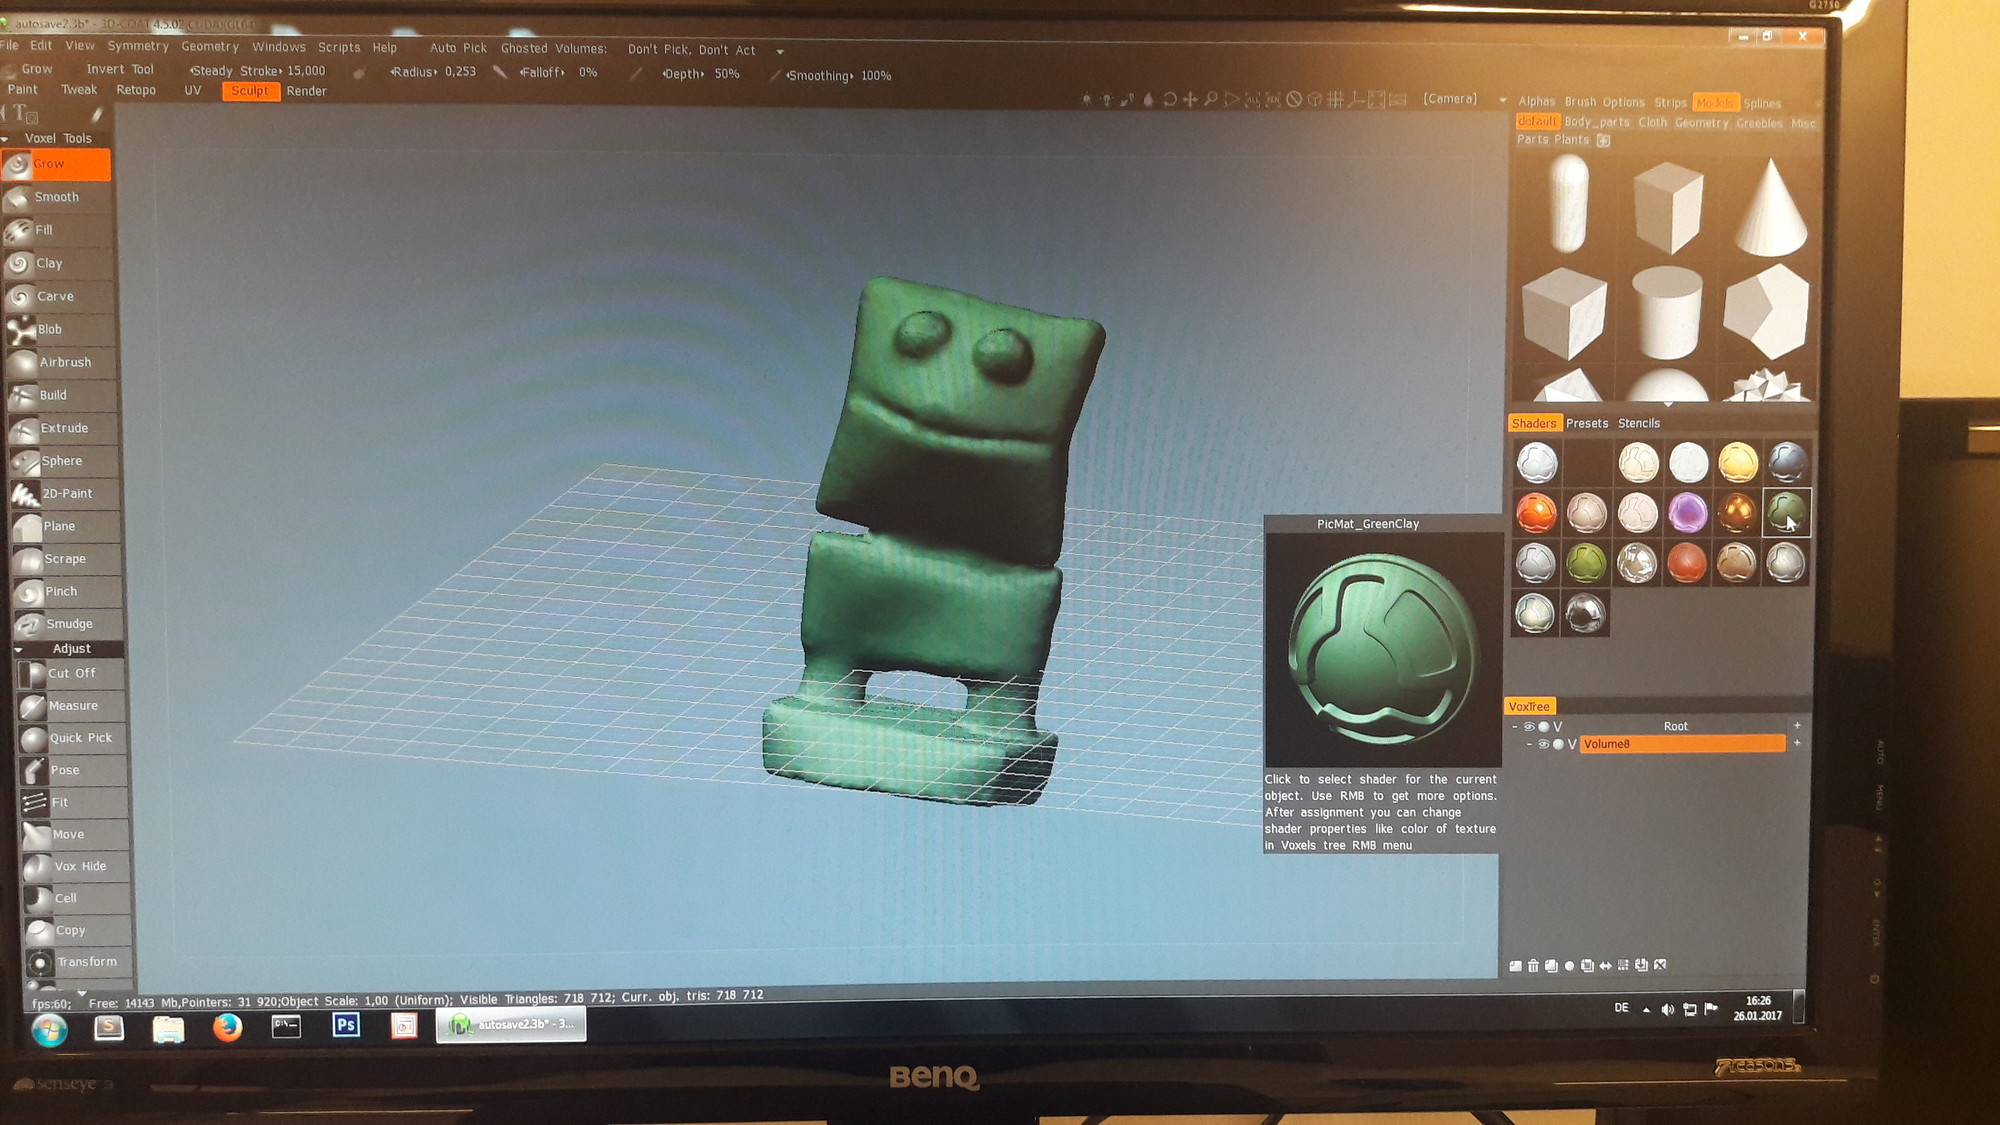Click the Invert Tool button
This screenshot has width=2000, height=1125.
coord(120,70)
